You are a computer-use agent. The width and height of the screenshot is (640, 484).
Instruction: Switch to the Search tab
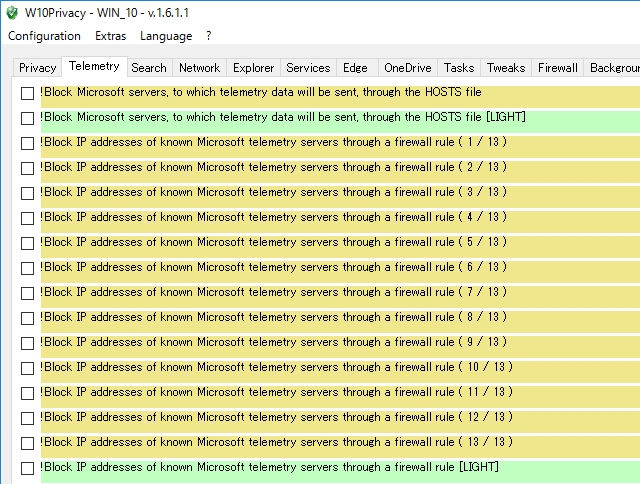[149, 68]
